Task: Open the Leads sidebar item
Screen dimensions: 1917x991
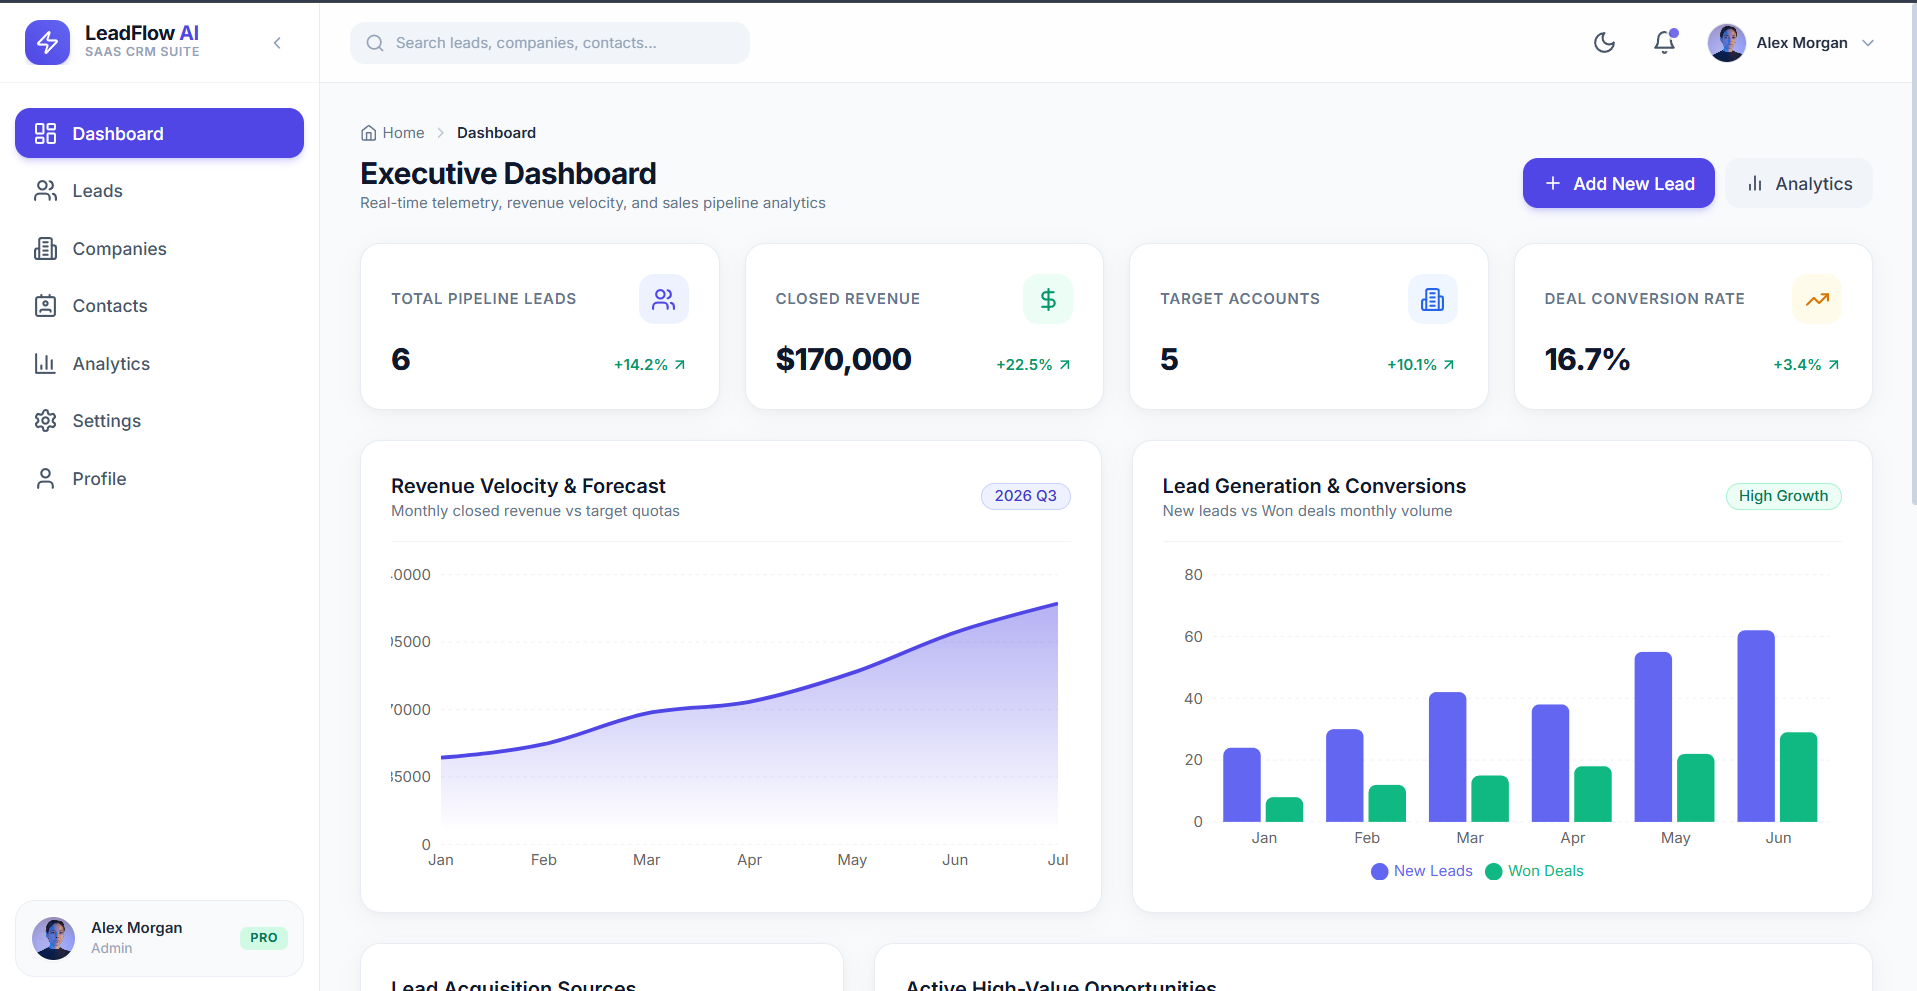Action: tap(159, 191)
